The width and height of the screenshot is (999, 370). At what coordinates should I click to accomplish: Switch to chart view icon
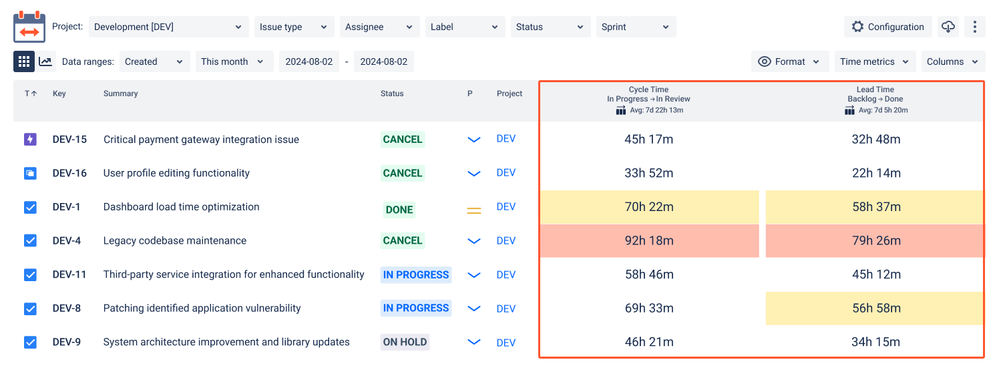[45, 62]
